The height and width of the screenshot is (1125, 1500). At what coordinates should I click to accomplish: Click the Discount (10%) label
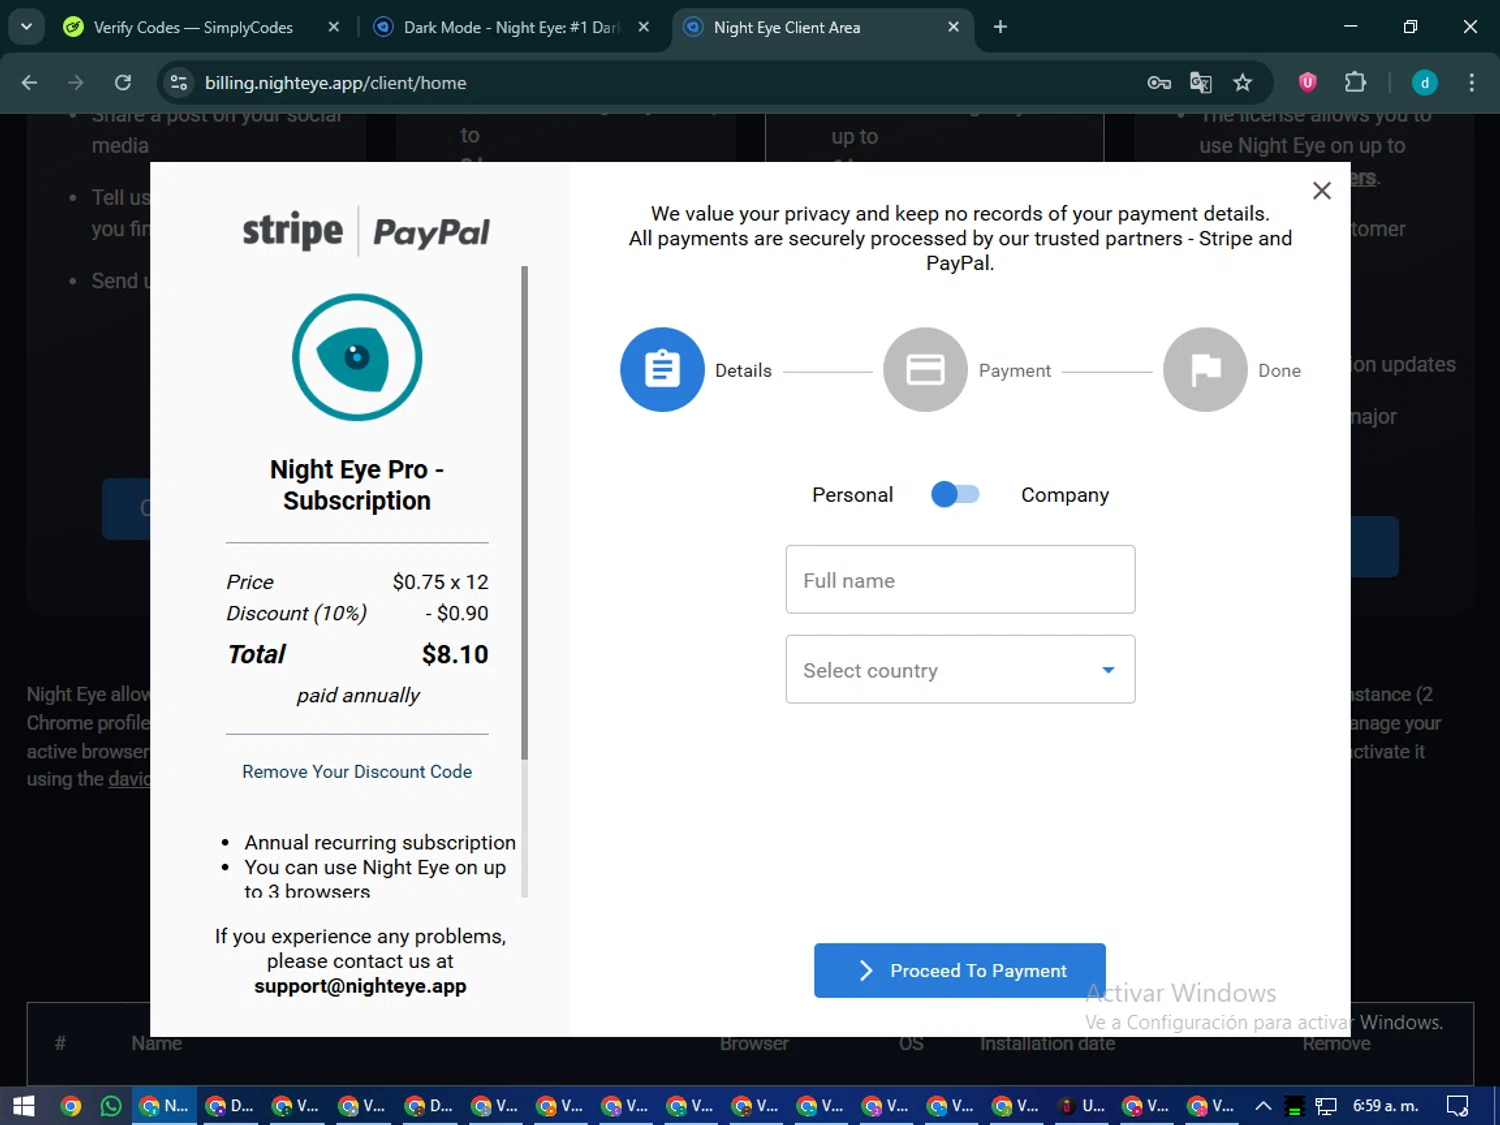[296, 613]
